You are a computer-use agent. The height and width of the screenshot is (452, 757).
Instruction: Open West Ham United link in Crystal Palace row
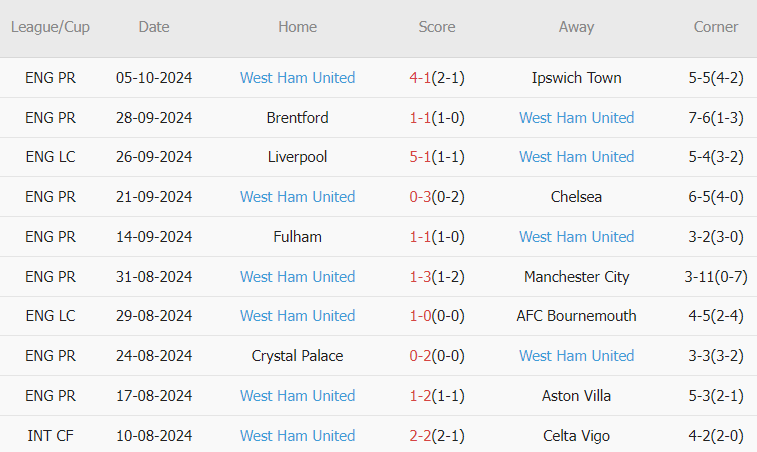click(x=576, y=356)
